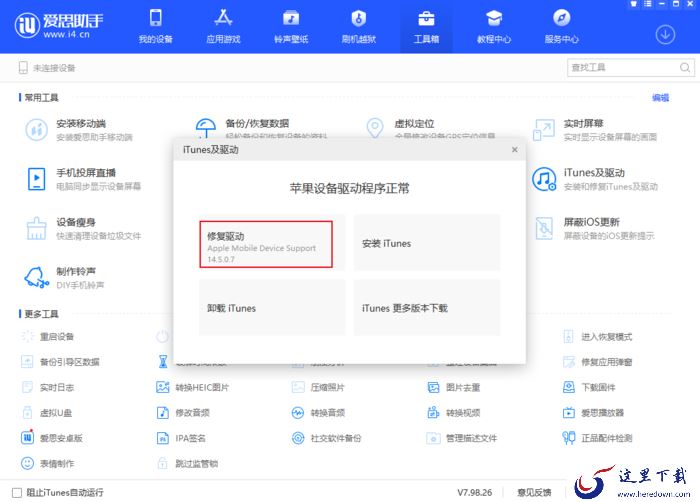The image size is (700, 502).
Task: Open the 虚拟U盘 tool
Action: pos(47,413)
